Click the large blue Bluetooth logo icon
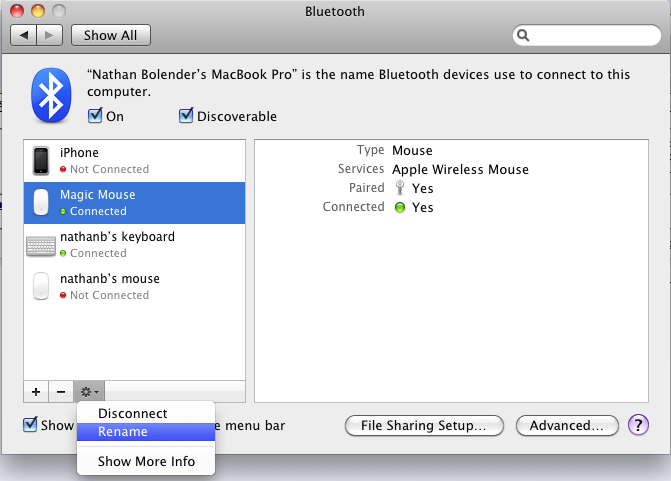The image size is (671, 481). (51, 95)
